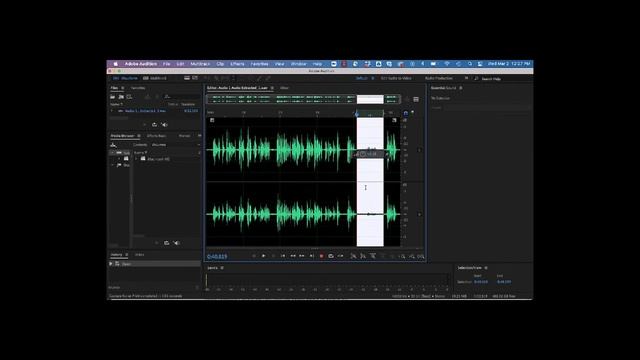The image size is (640, 360).
Task: Click Zoom In Amplitude icon
Action: [x=353, y=256]
